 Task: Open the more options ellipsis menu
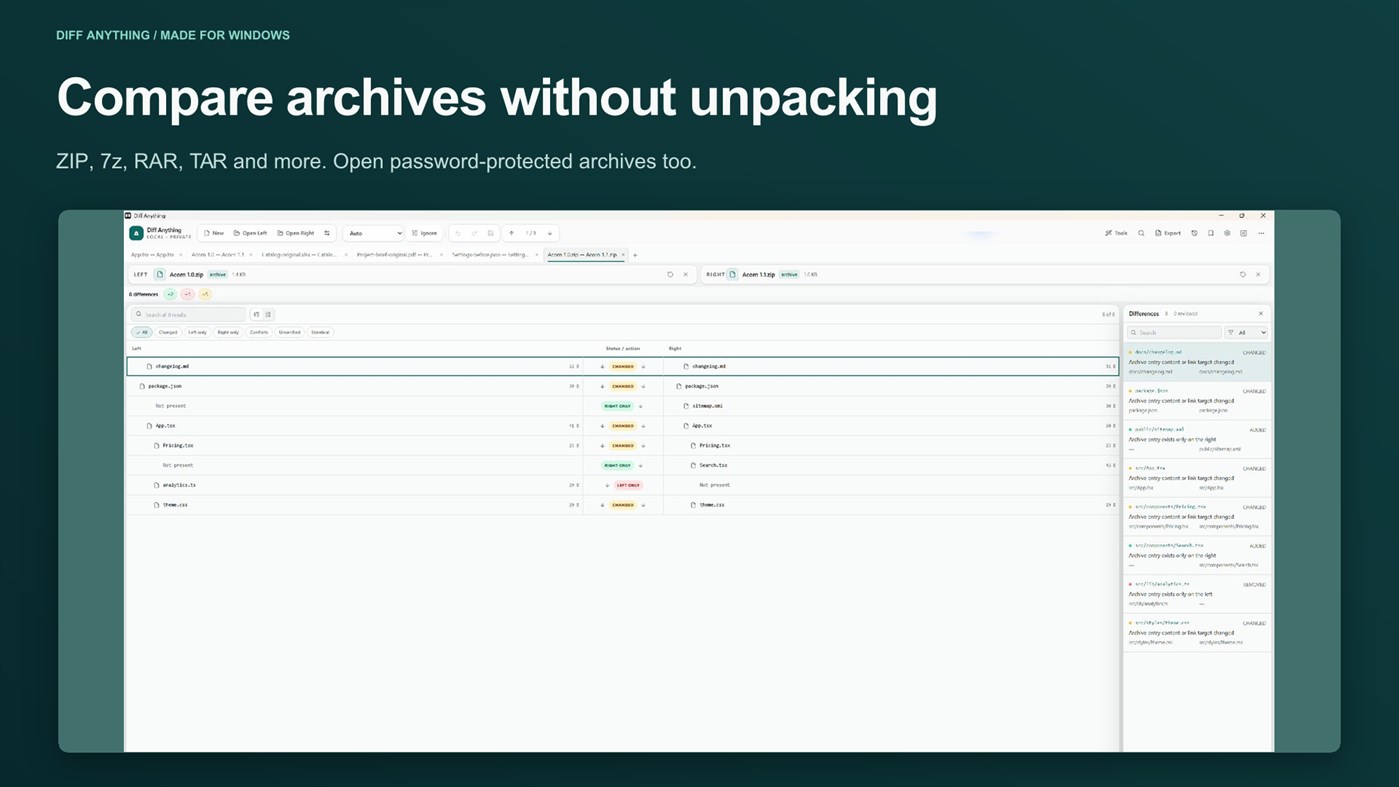(1261, 233)
